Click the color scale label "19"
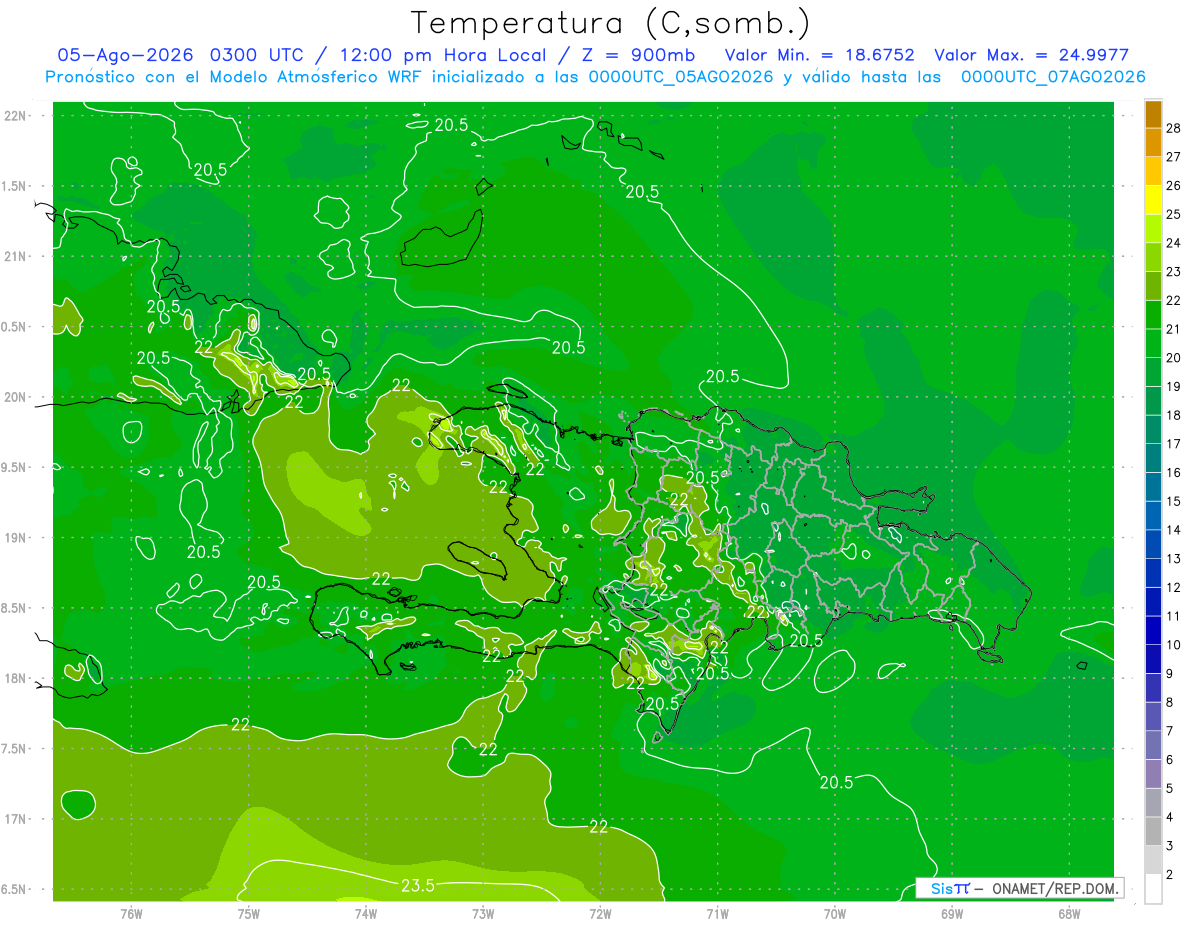The image size is (1200, 927). point(1174,386)
